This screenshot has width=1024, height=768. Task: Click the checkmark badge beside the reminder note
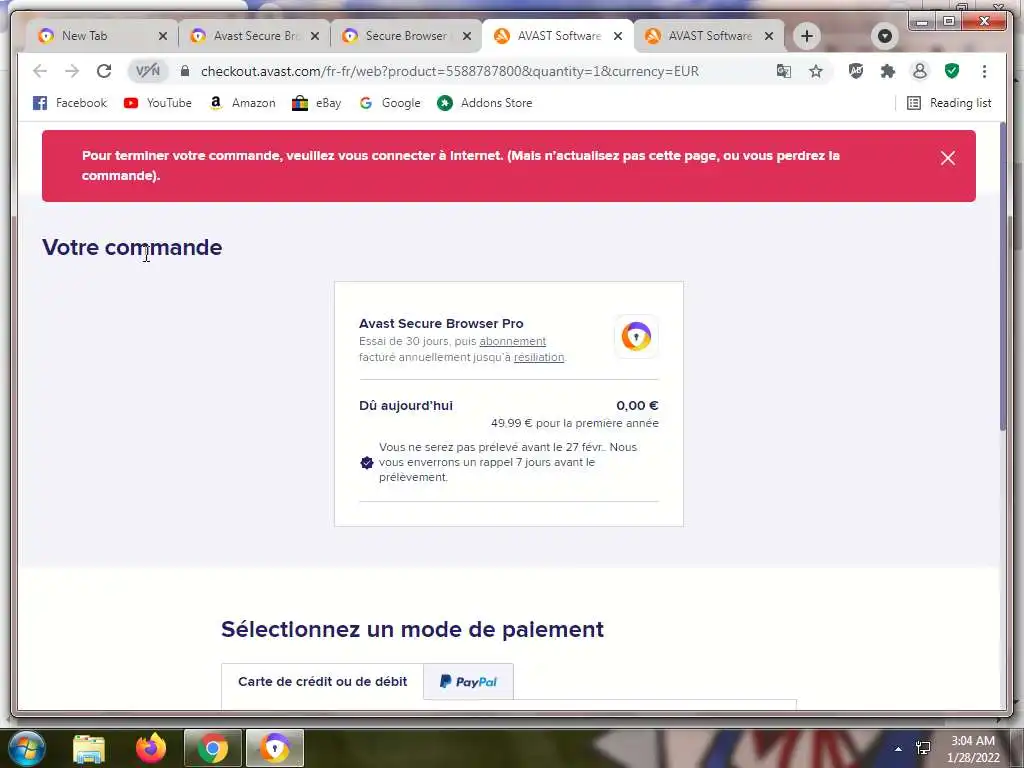[367, 462]
